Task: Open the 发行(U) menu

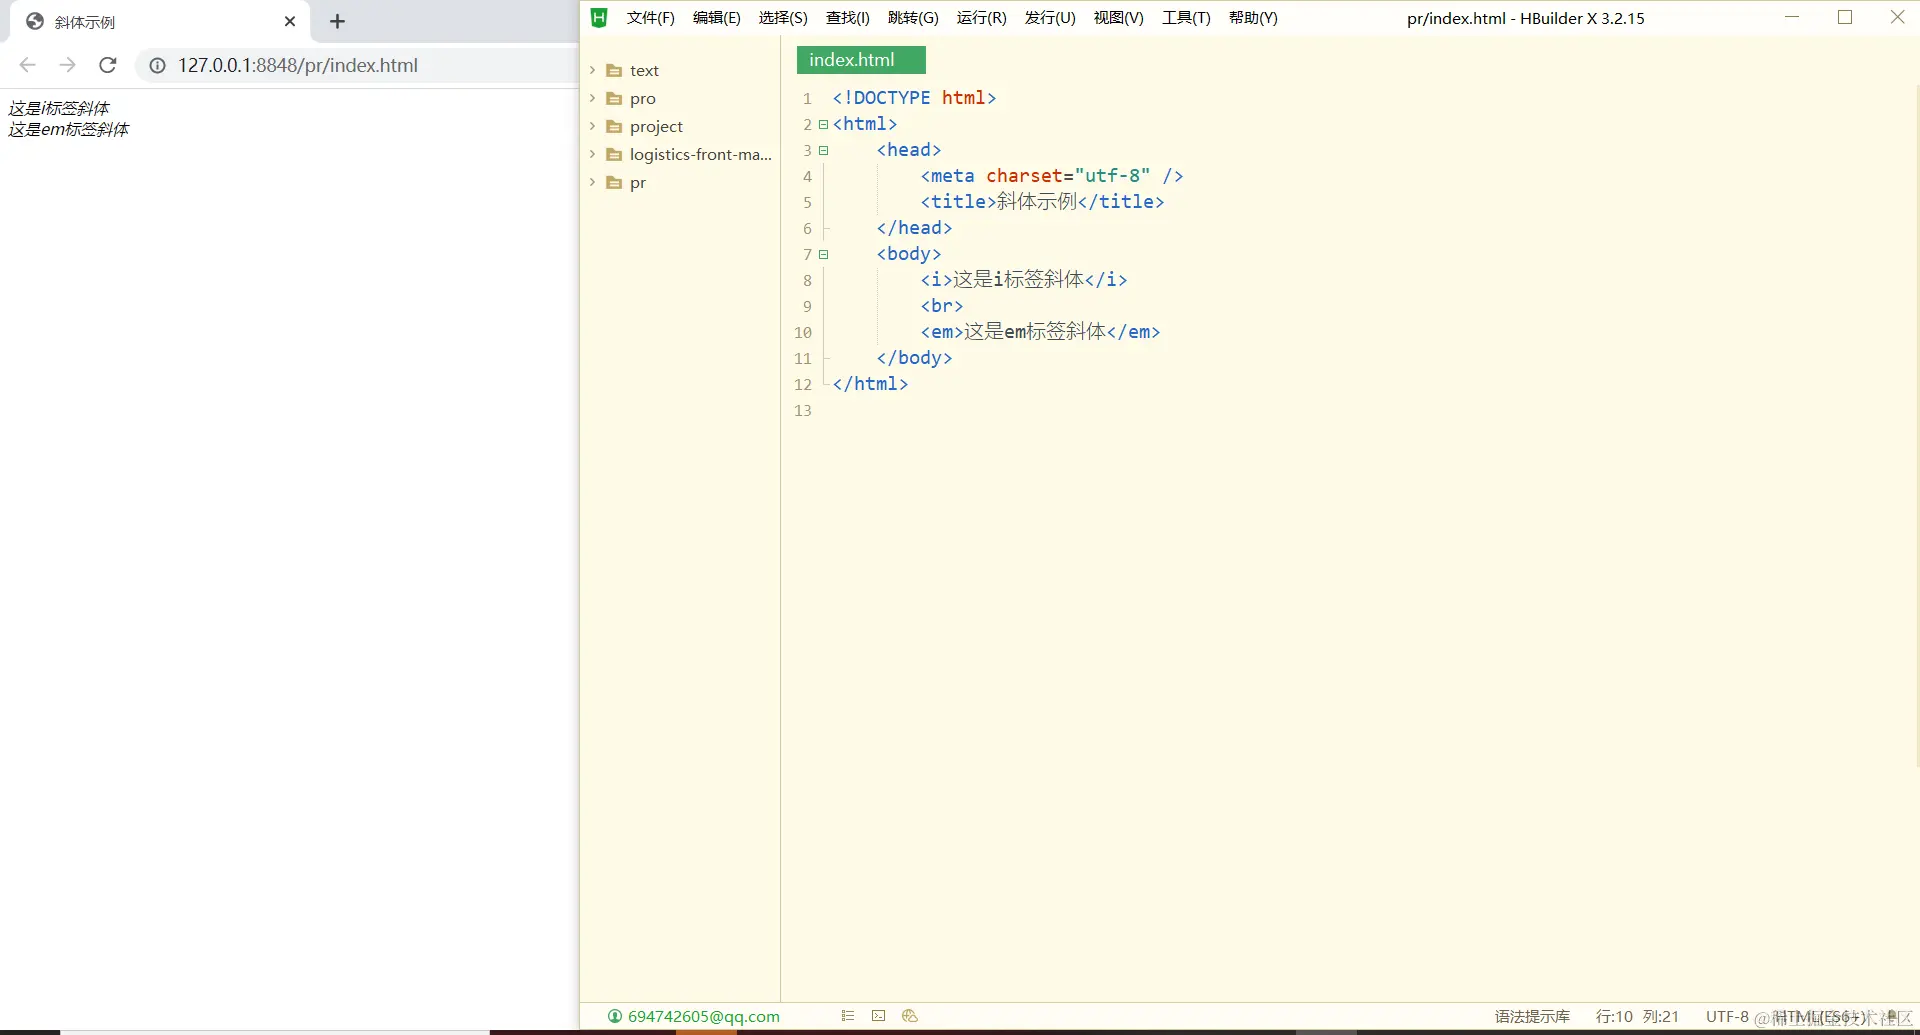Action: (x=1050, y=18)
